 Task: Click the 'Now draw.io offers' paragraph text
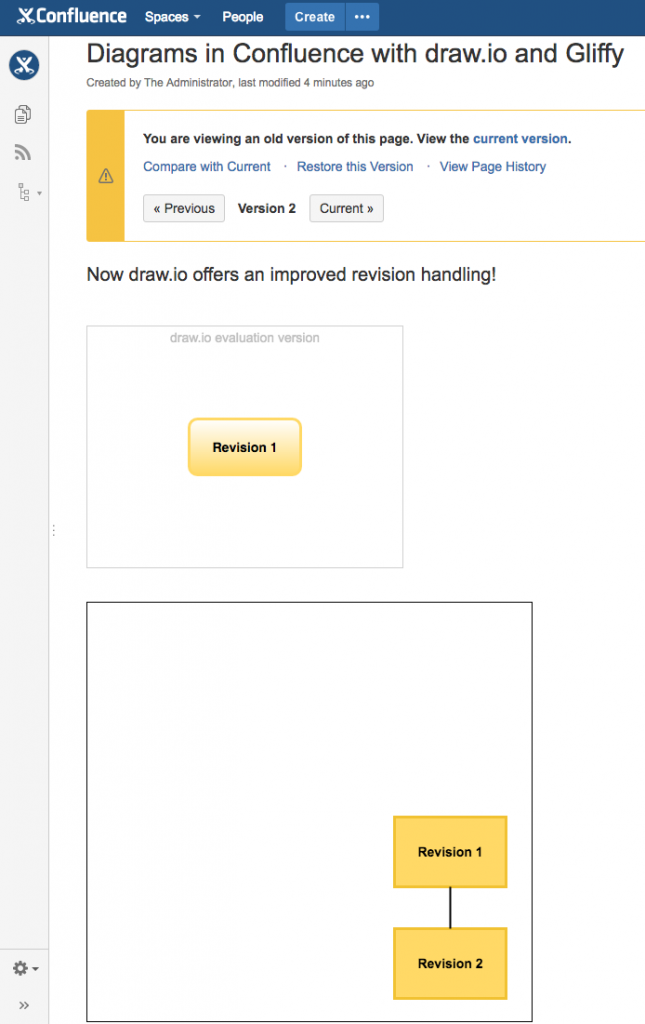click(291, 274)
